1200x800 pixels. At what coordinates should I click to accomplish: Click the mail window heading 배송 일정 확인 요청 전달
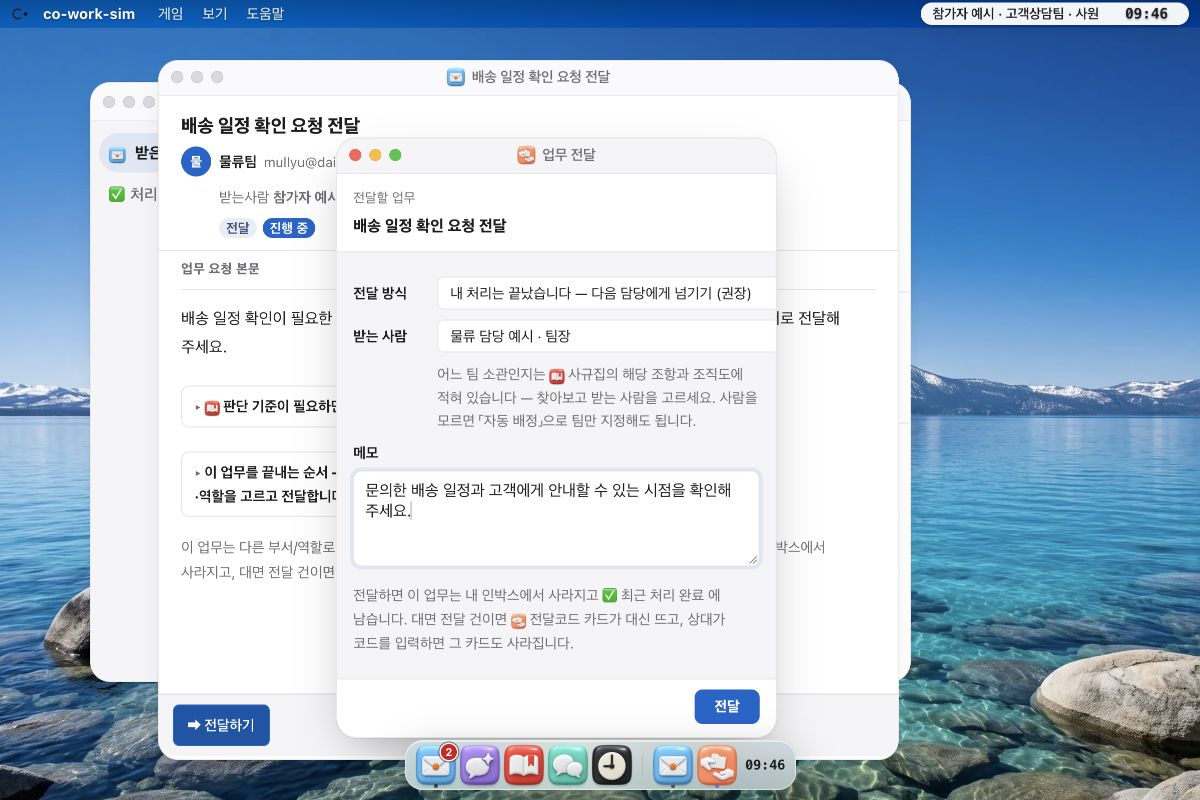pyautogui.click(x=270, y=125)
